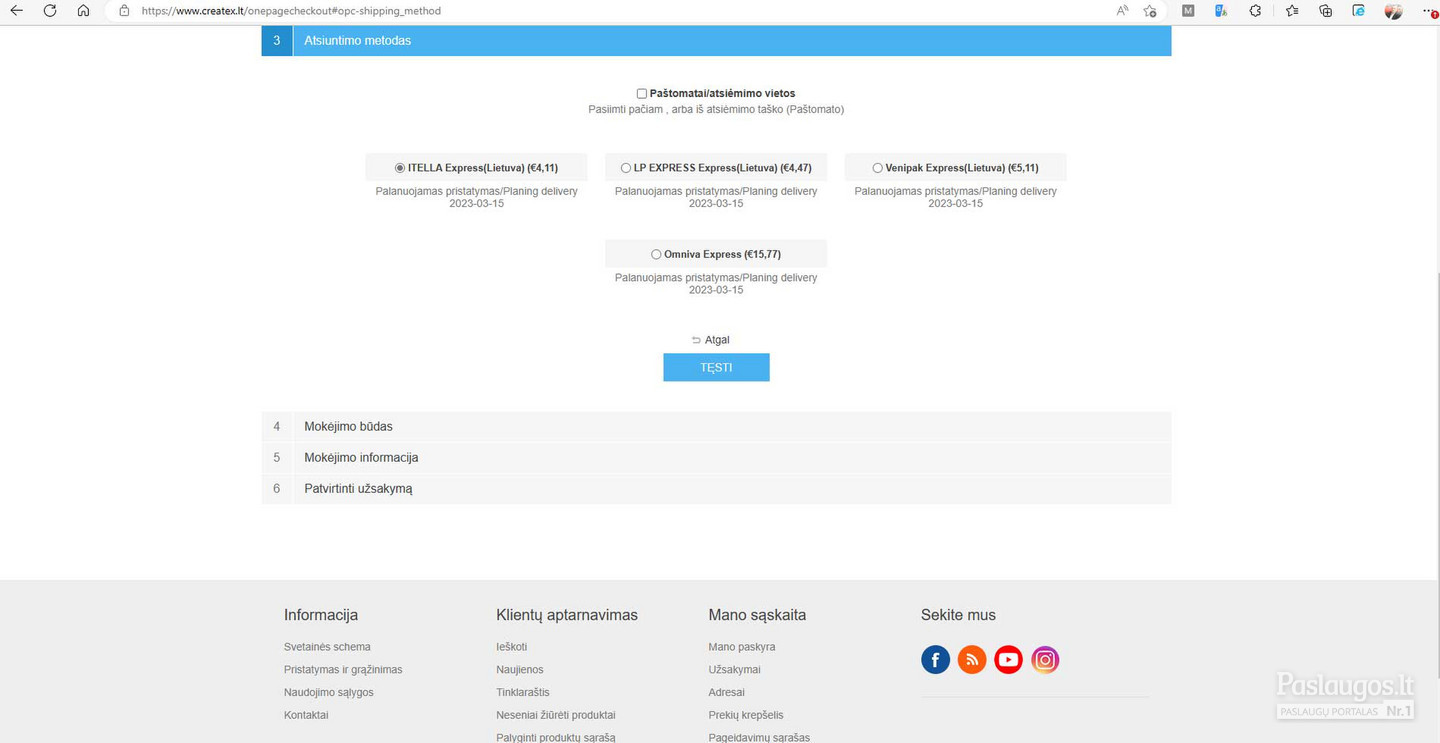The width and height of the screenshot is (1440, 743).
Task: Open Prekių krepšelis footer link
Action: coord(746,715)
